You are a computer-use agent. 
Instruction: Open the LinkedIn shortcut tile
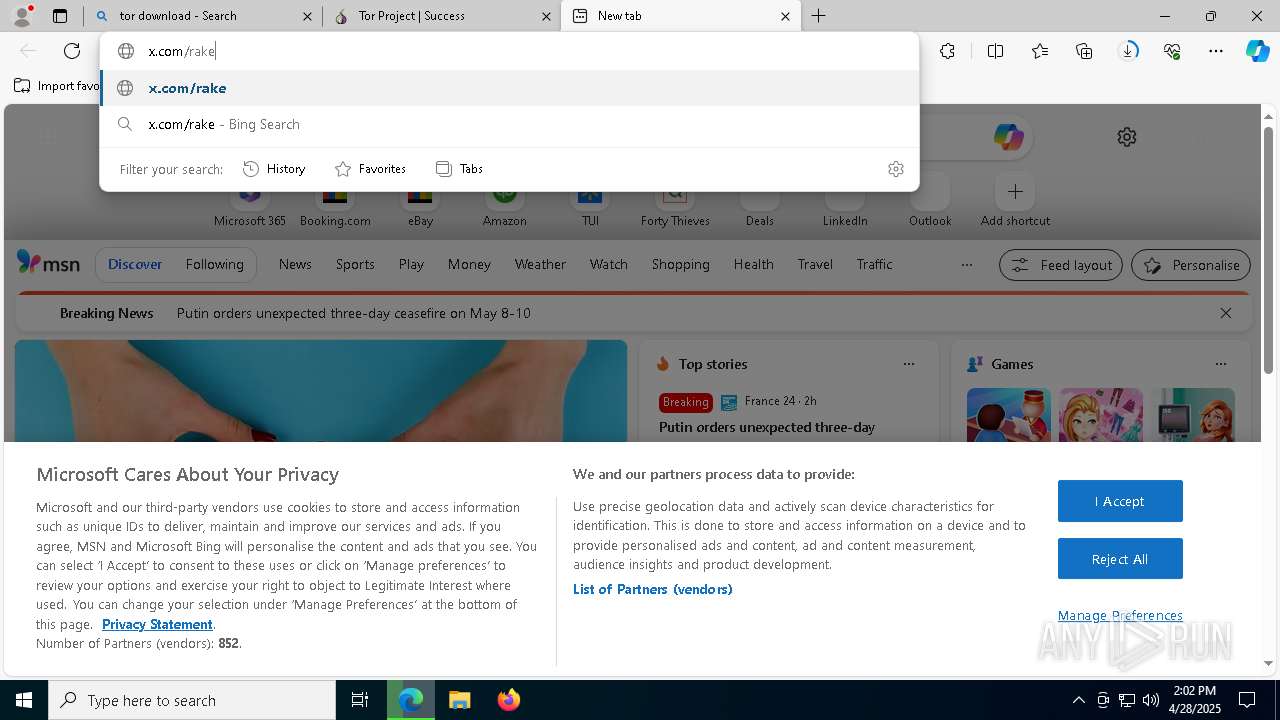[x=845, y=200]
